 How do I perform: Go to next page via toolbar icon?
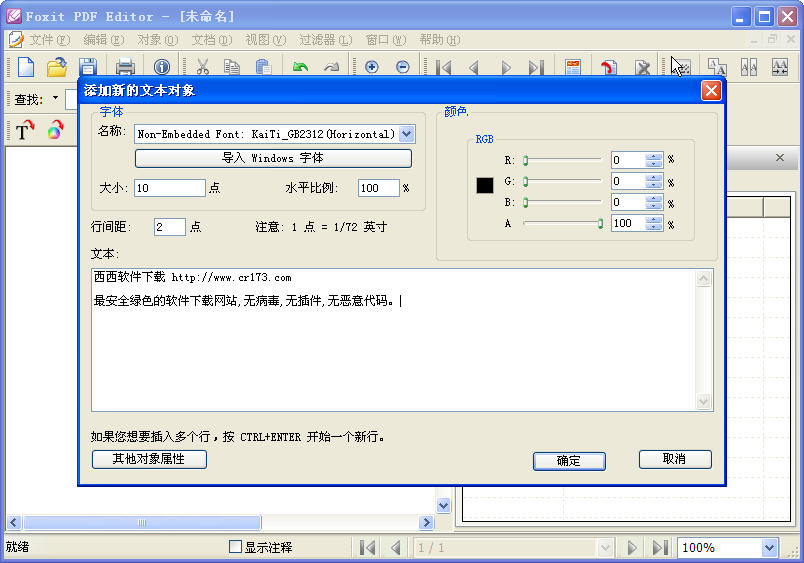506,67
